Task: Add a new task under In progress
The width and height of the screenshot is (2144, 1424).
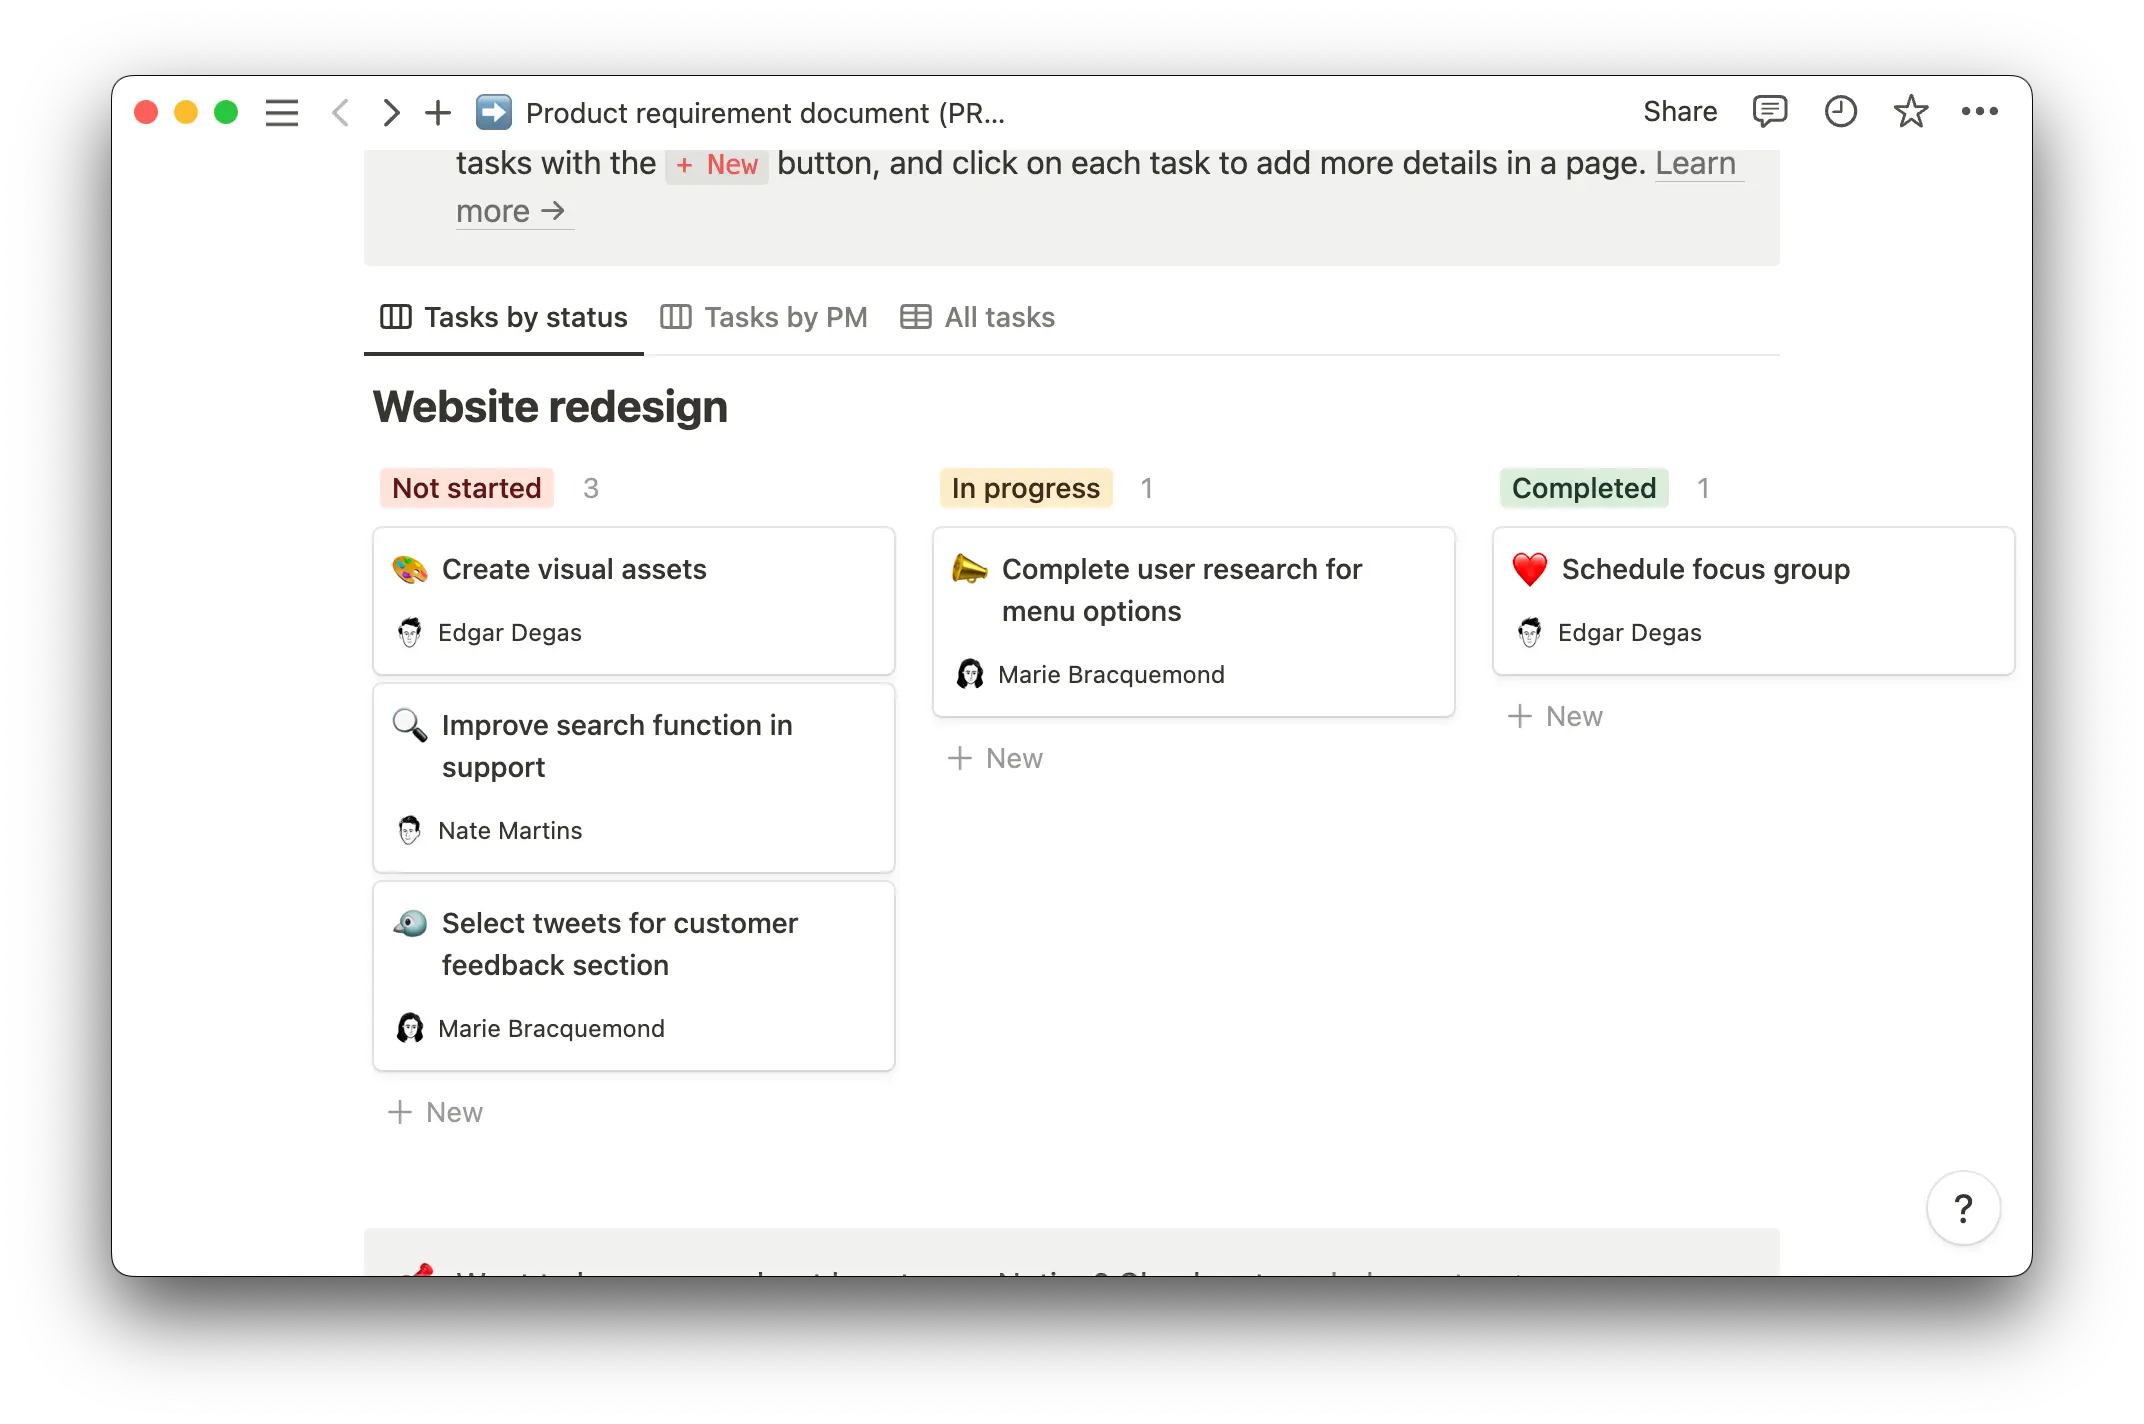Action: click(996, 758)
